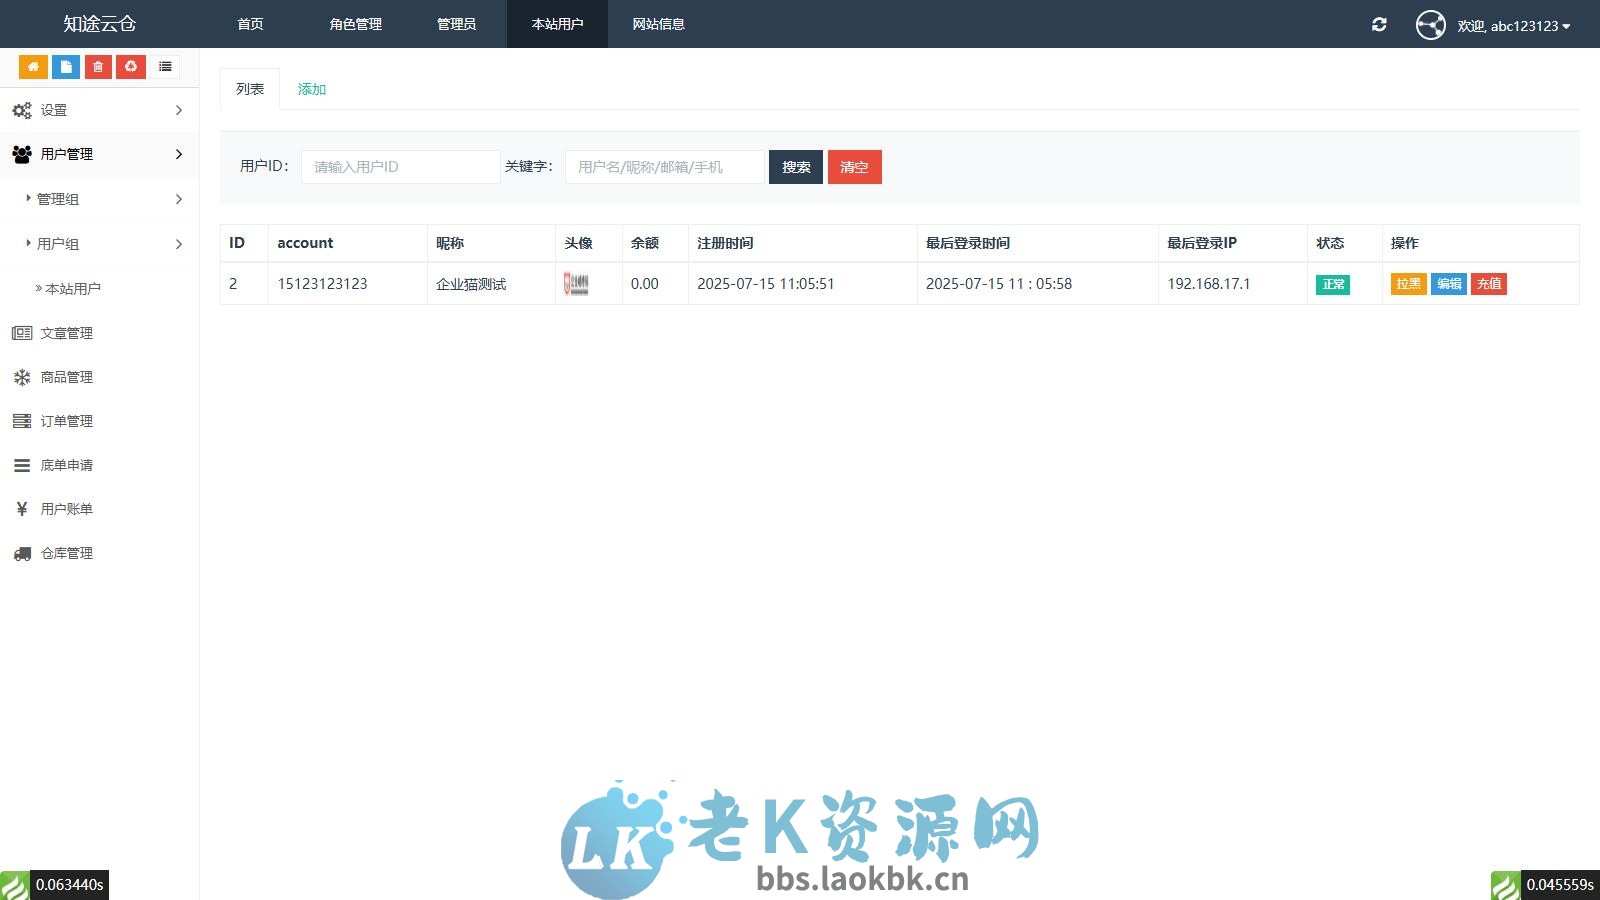
Task: Click the refresh icon in the top bar
Action: 1379,24
